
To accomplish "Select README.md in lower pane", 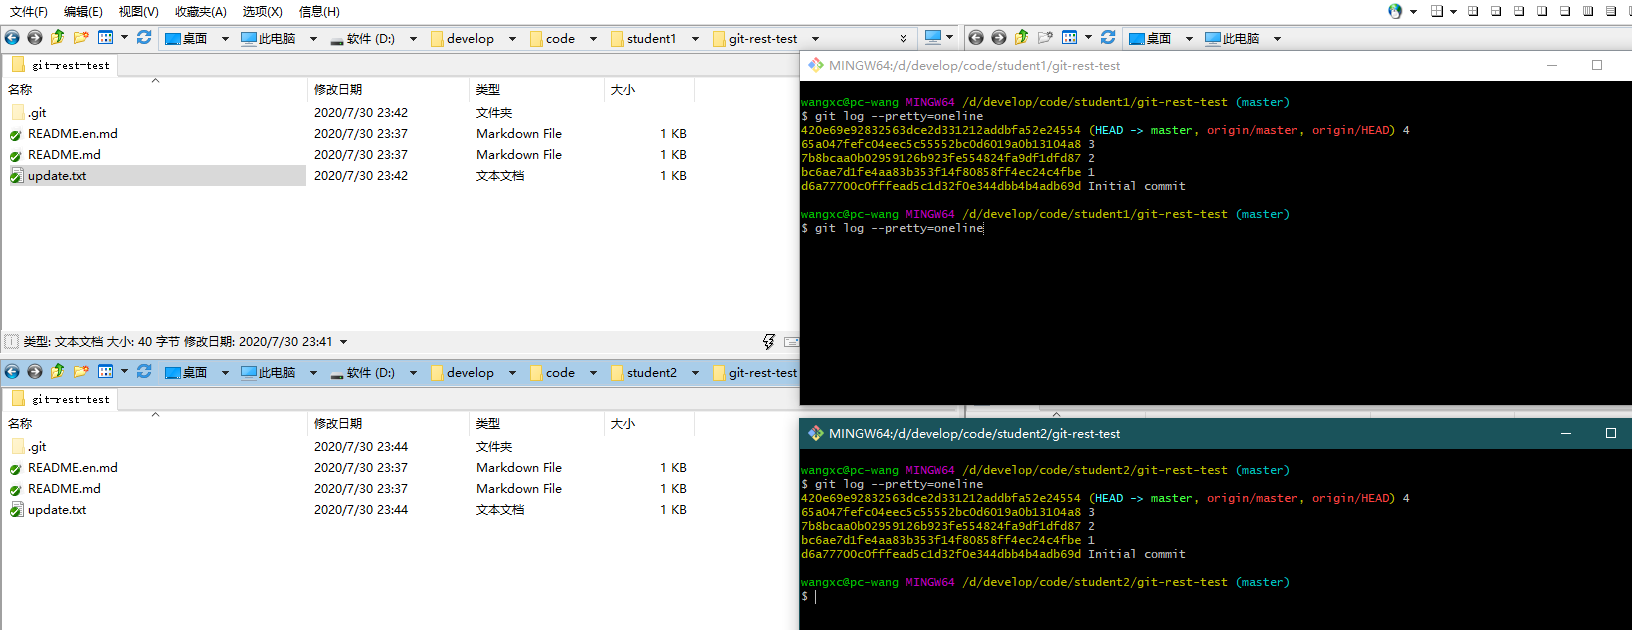I will pos(64,488).
